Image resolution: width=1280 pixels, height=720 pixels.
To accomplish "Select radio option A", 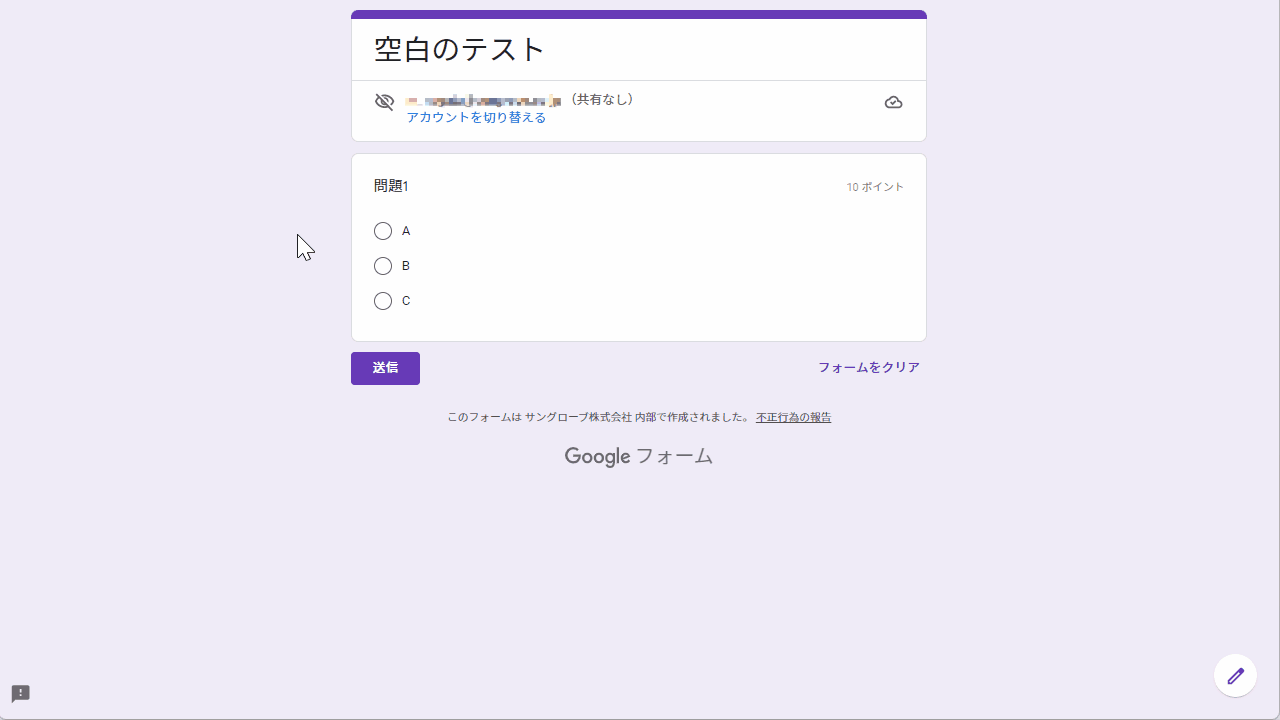I will pyautogui.click(x=383, y=231).
